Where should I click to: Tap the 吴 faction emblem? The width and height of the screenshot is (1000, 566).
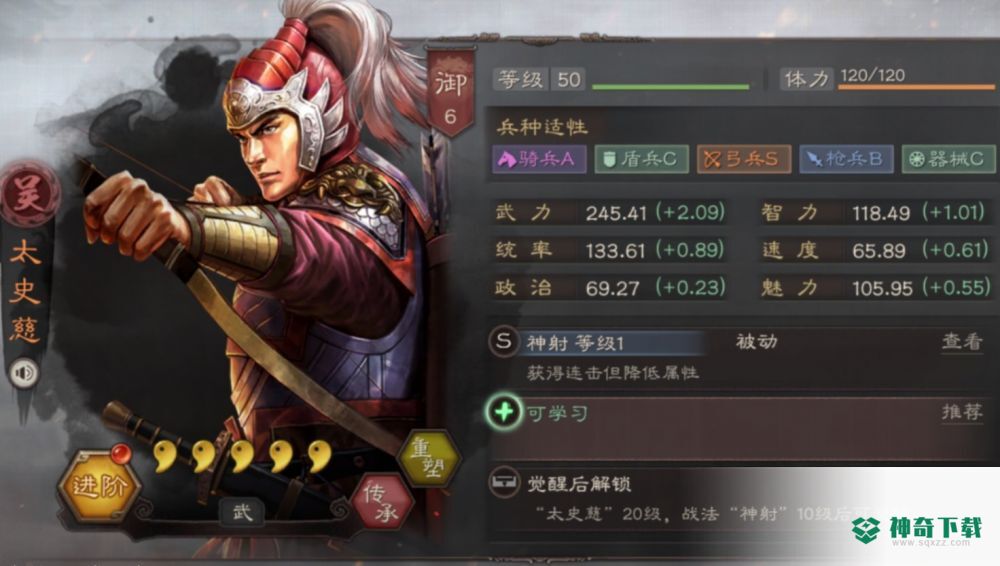click(30, 193)
